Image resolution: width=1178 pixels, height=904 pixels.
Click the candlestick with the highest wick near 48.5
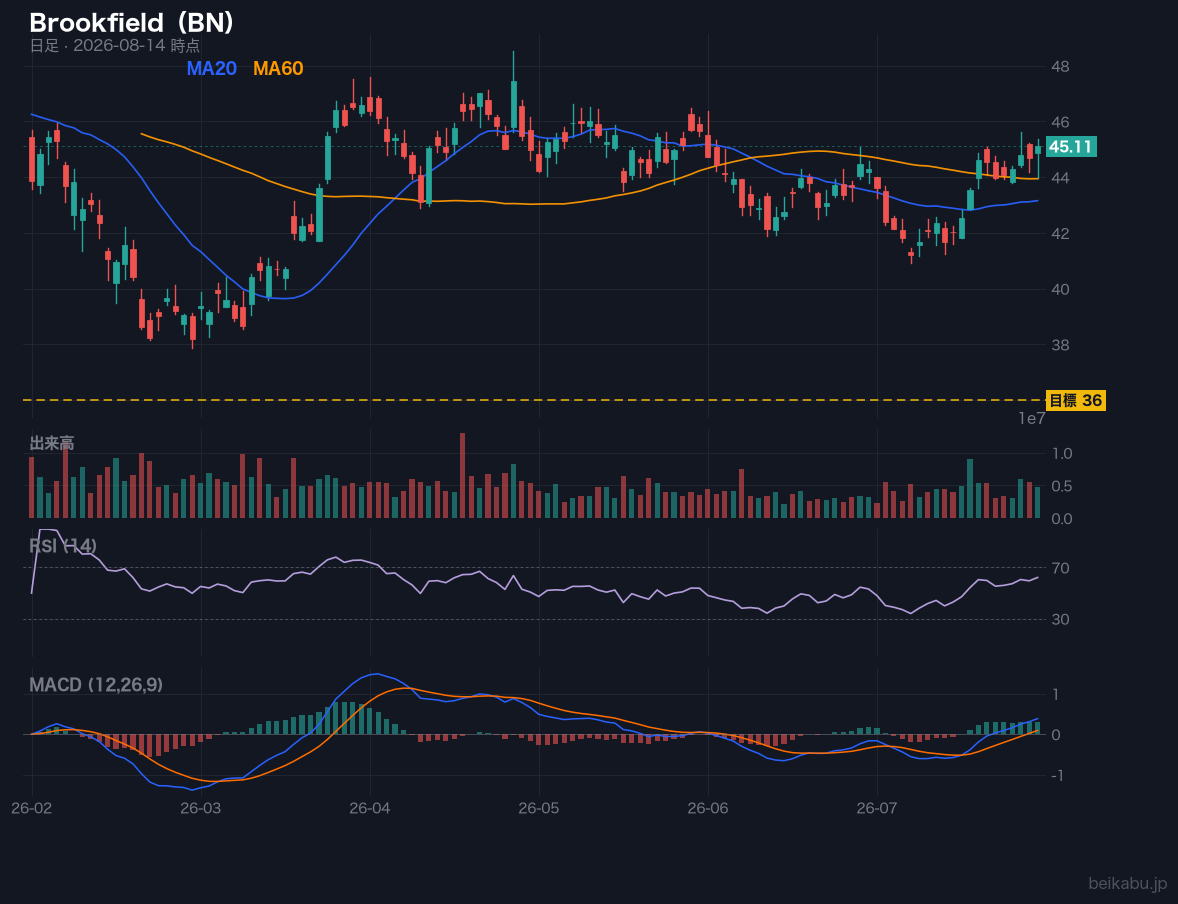coord(514,94)
